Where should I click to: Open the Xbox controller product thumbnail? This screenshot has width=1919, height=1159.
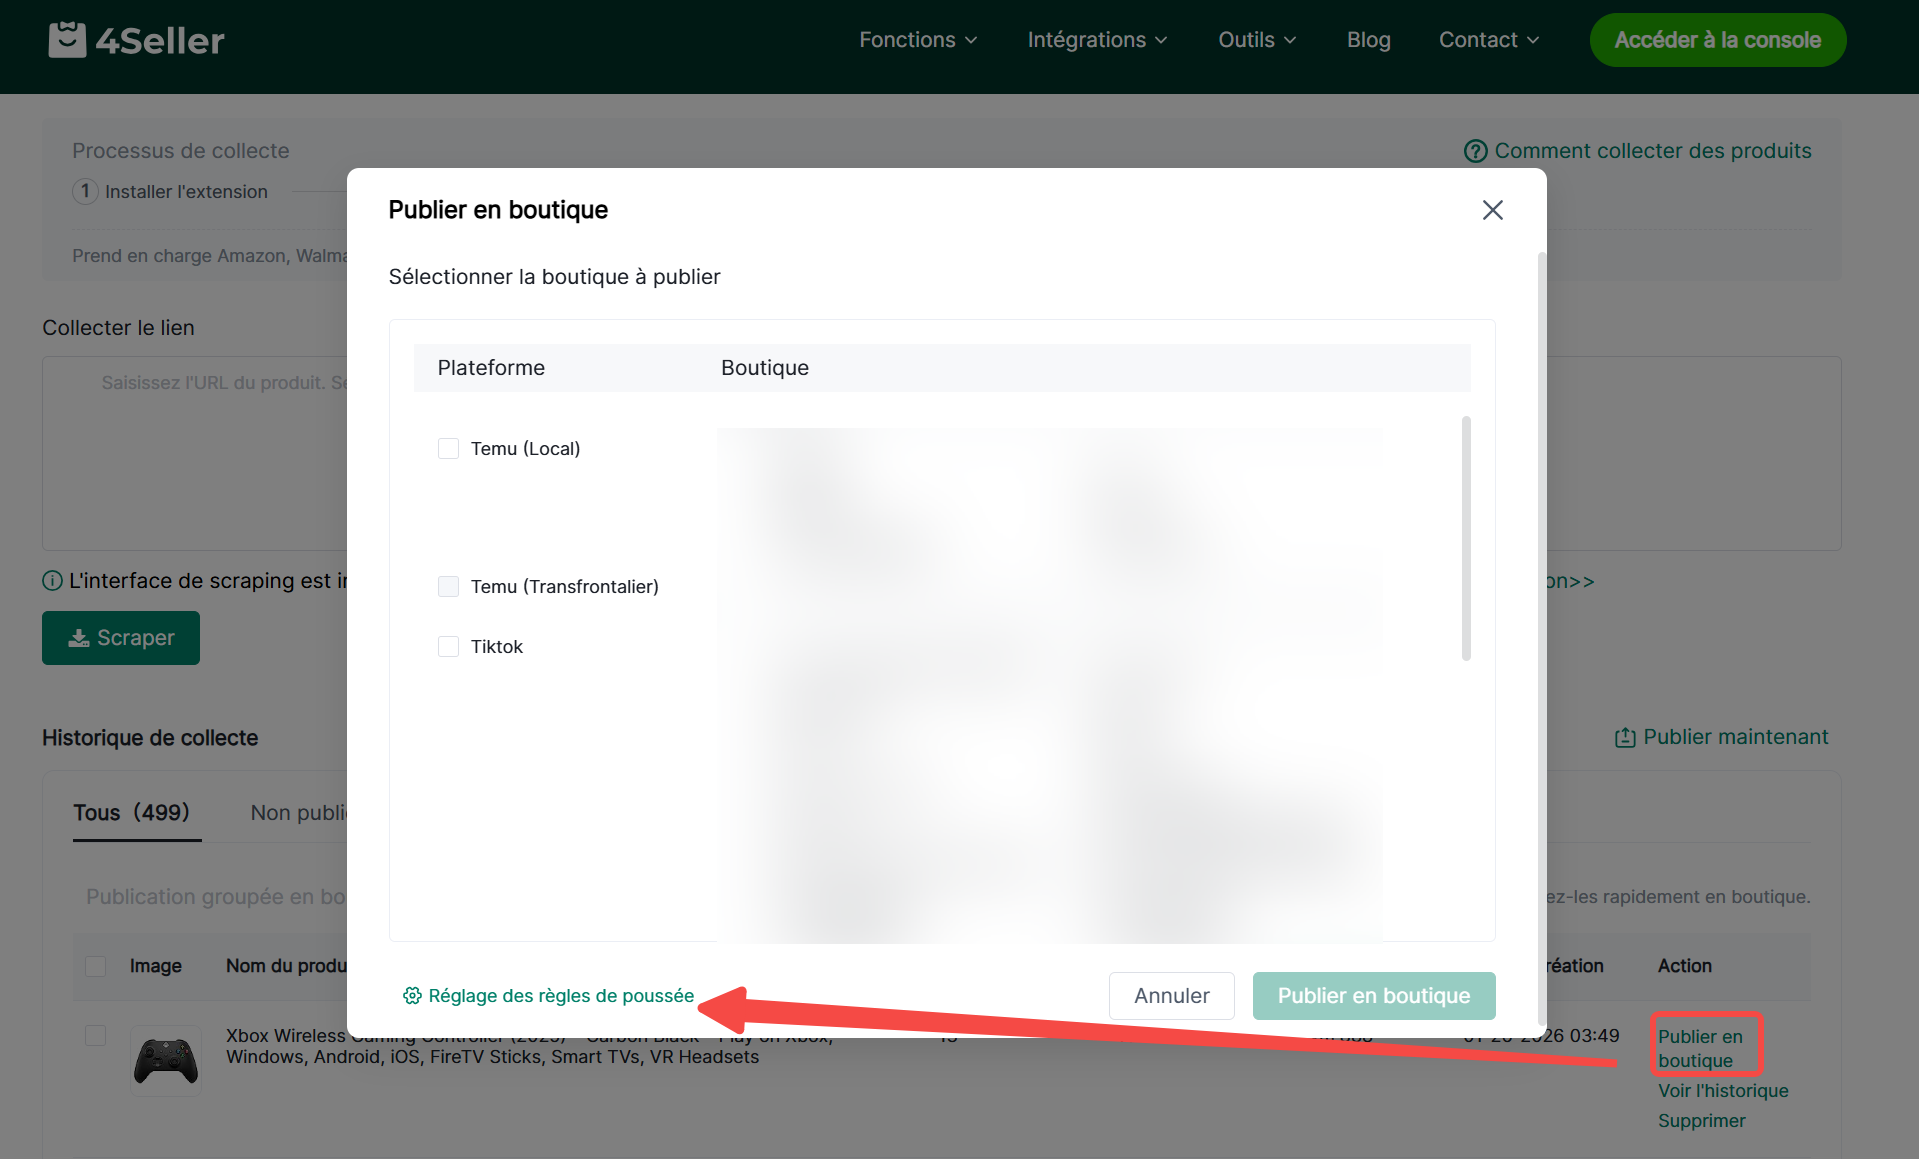166,1061
